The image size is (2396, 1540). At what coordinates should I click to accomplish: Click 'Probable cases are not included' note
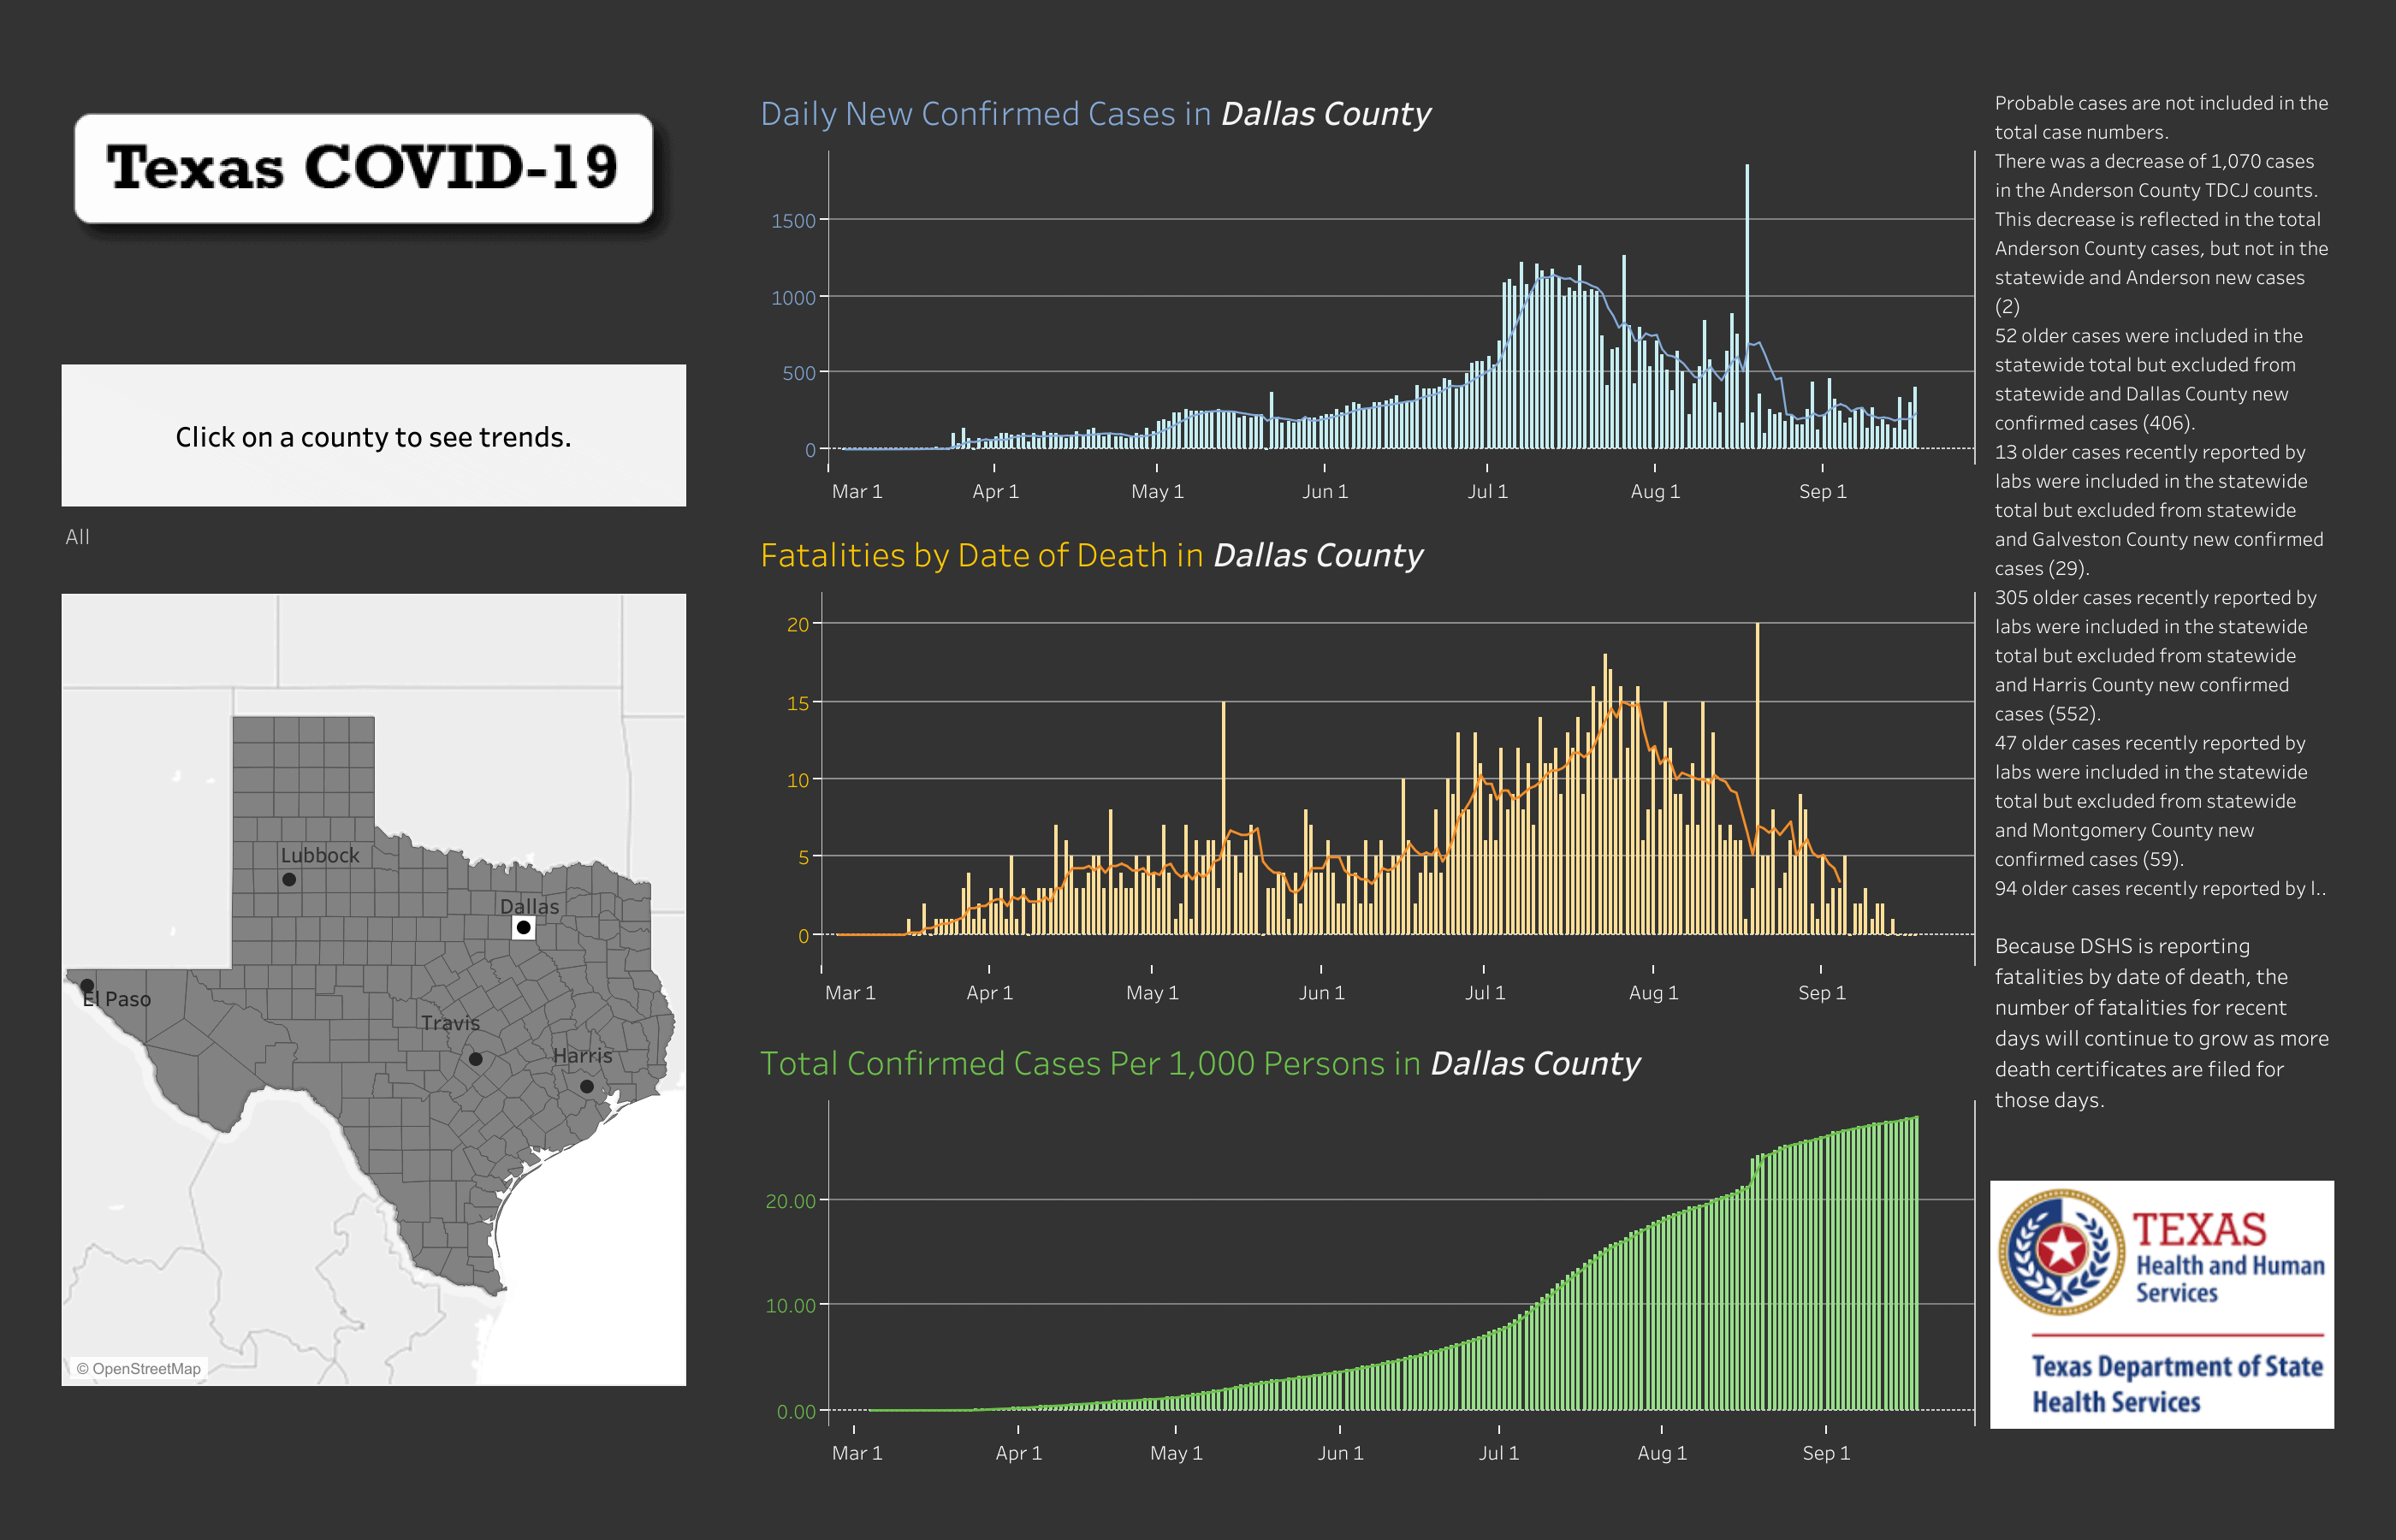point(2161,117)
